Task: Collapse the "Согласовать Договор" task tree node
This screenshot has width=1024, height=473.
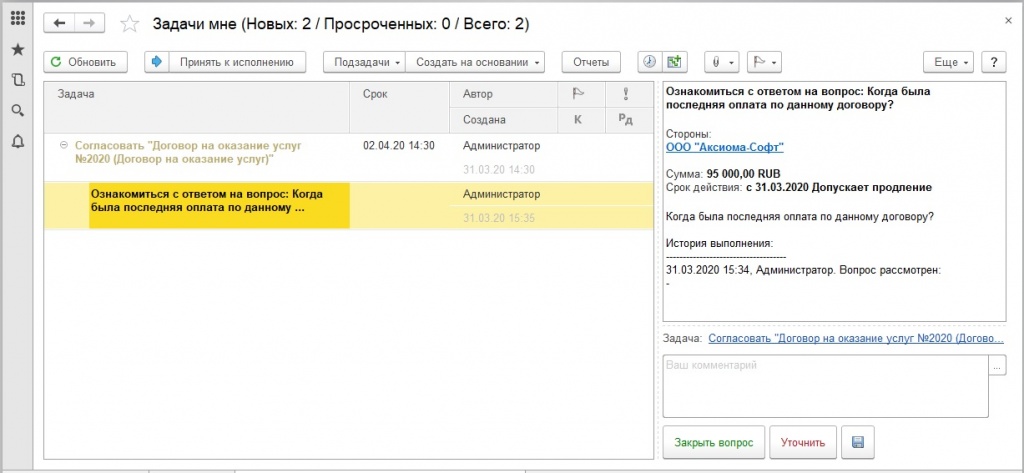Action: (64, 145)
